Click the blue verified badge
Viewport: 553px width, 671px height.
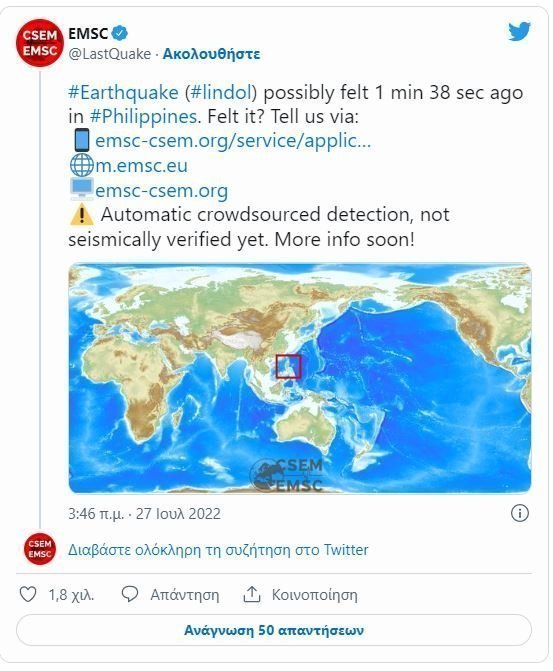(x=119, y=33)
